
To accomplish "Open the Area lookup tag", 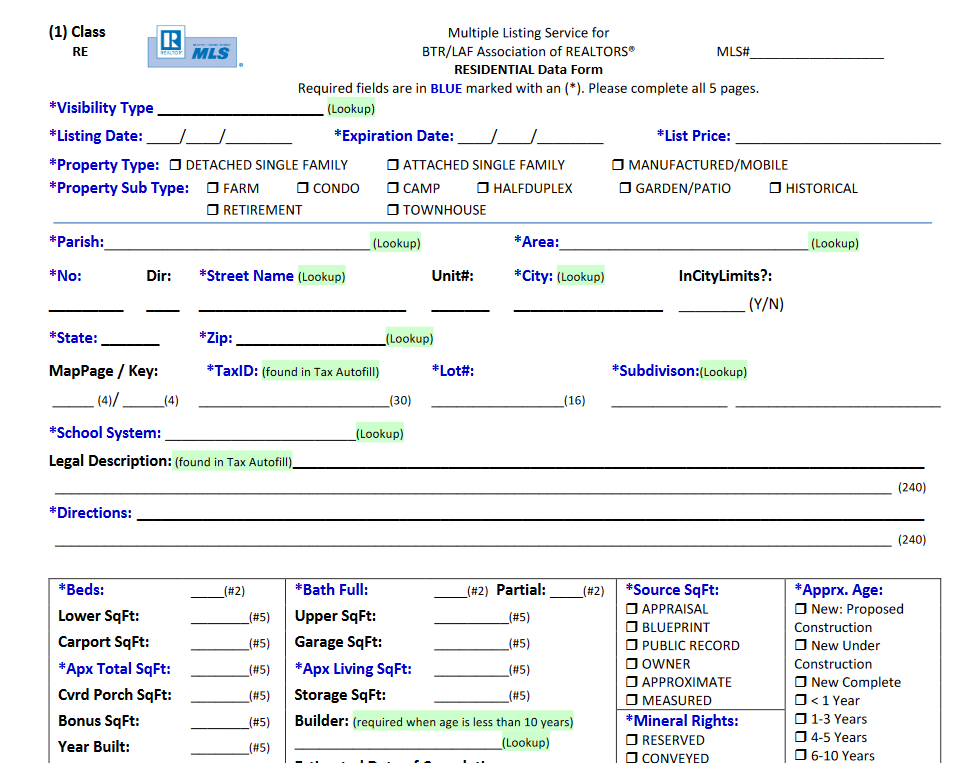I will tap(834, 243).
